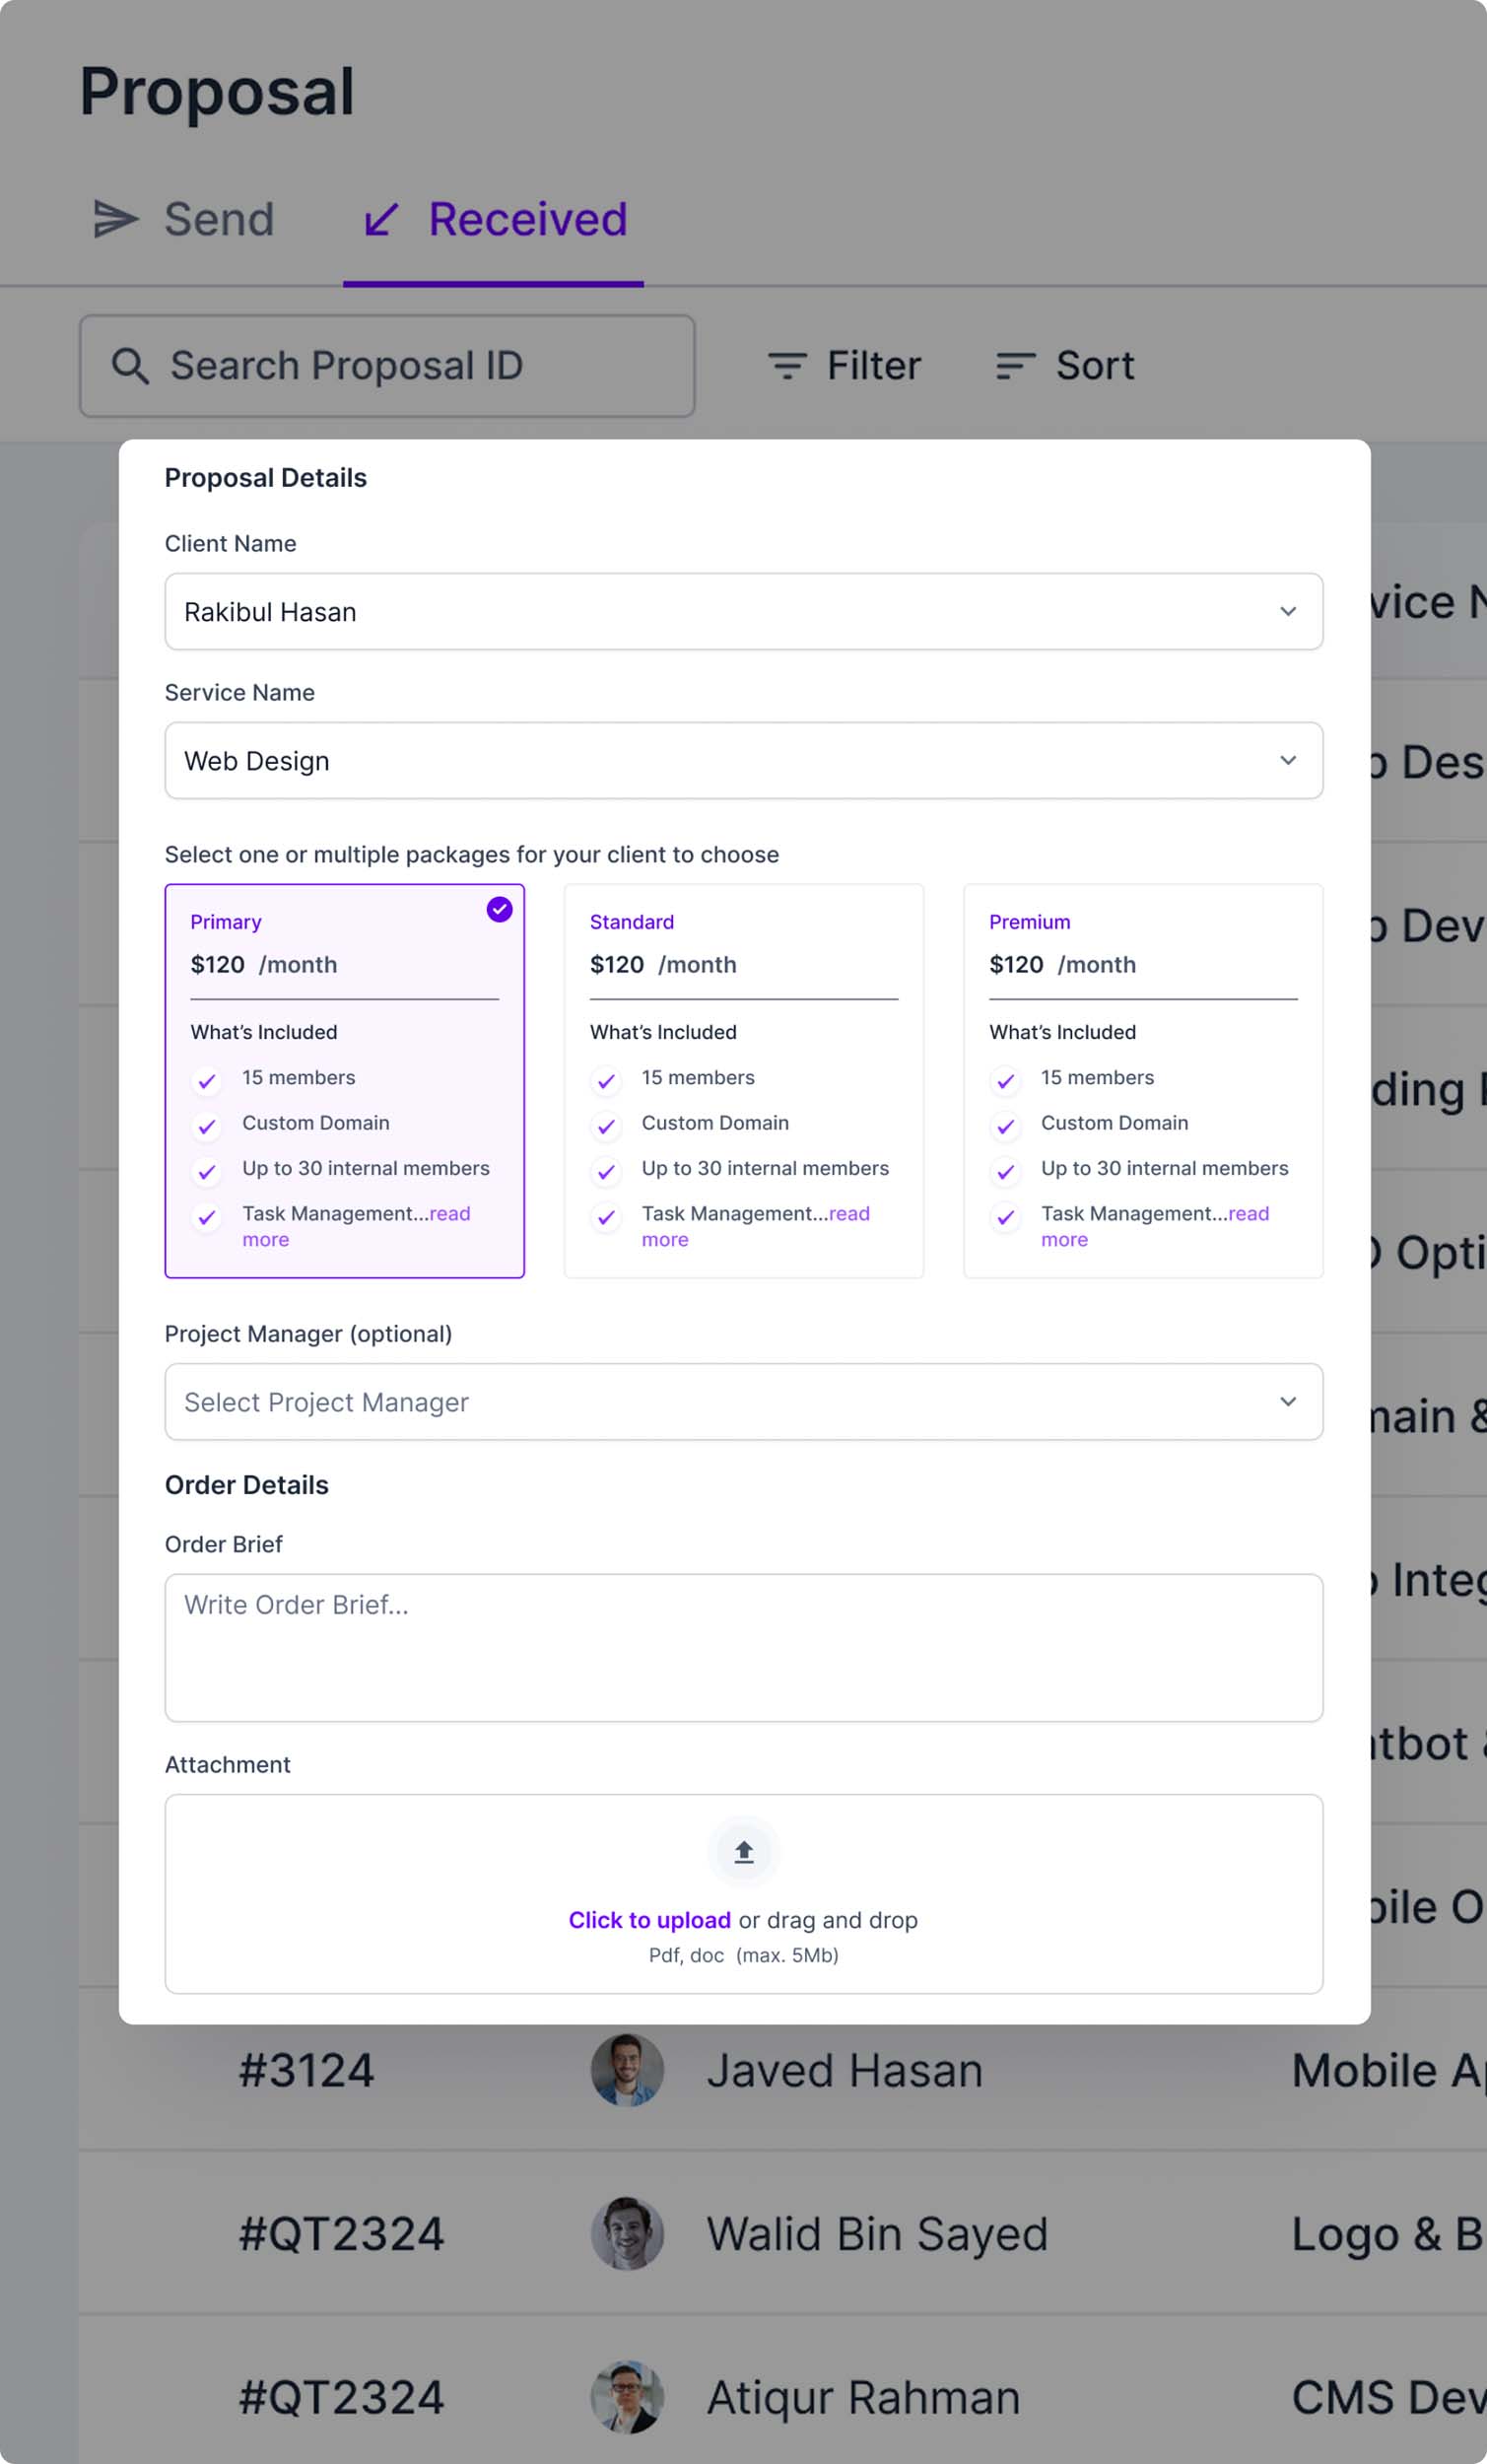Click the Sort lines icon

coord(1015,366)
